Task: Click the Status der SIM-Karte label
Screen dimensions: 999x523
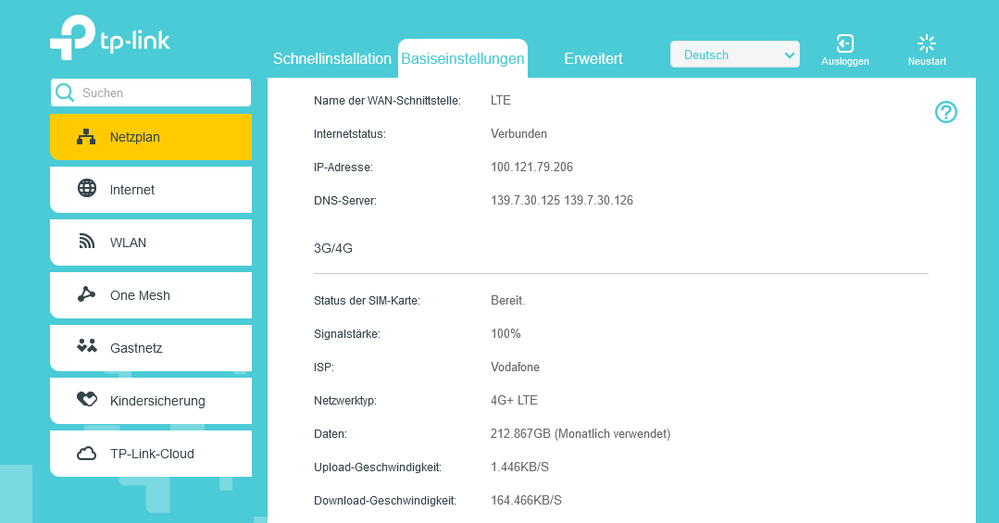Action: [367, 301]
